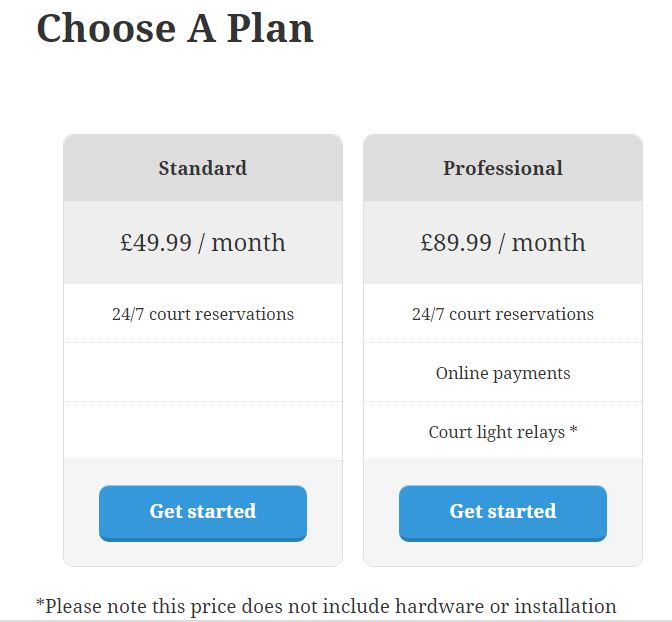Click the asterisk starting the price footnote

click(x=40, y=604)
